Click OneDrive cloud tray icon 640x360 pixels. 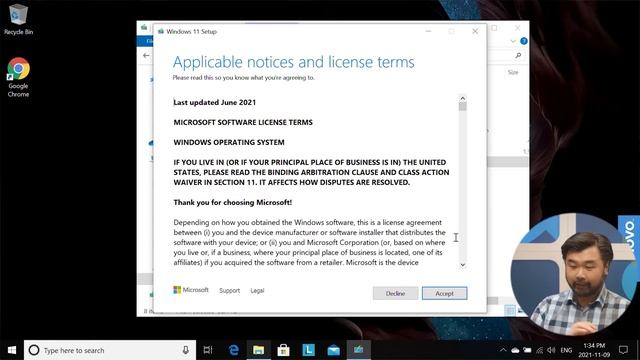515,350
